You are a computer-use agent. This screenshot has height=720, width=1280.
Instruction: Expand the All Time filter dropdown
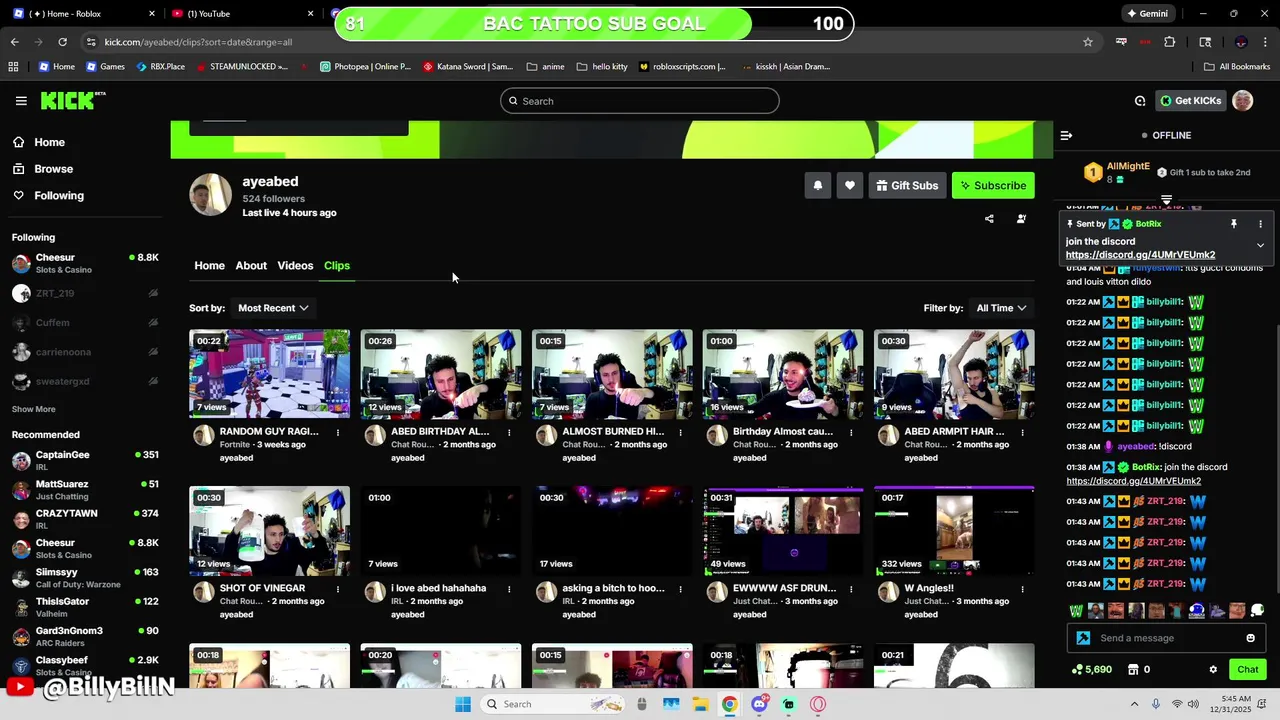pyautogui.click(x=1001, y=308)
